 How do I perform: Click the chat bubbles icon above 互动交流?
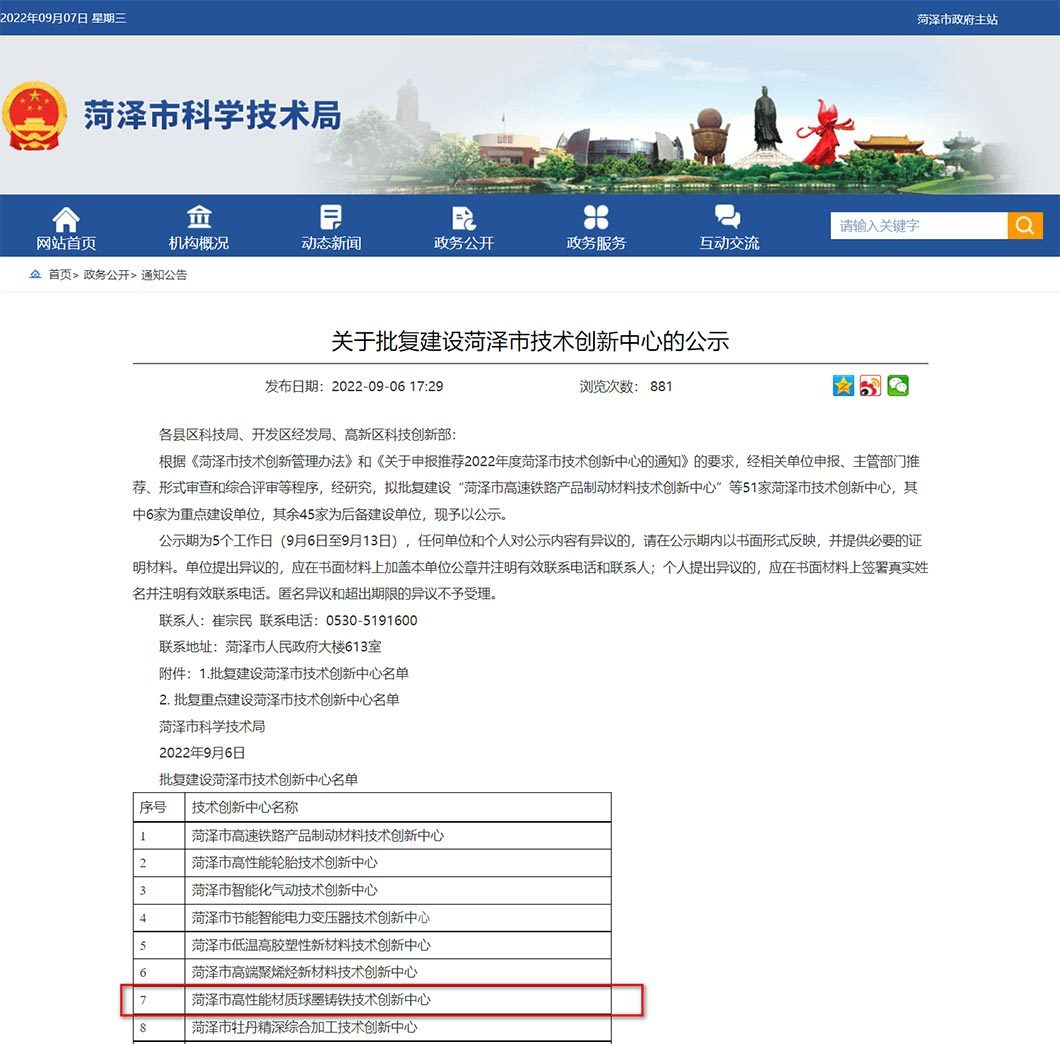tap(728, 216)
